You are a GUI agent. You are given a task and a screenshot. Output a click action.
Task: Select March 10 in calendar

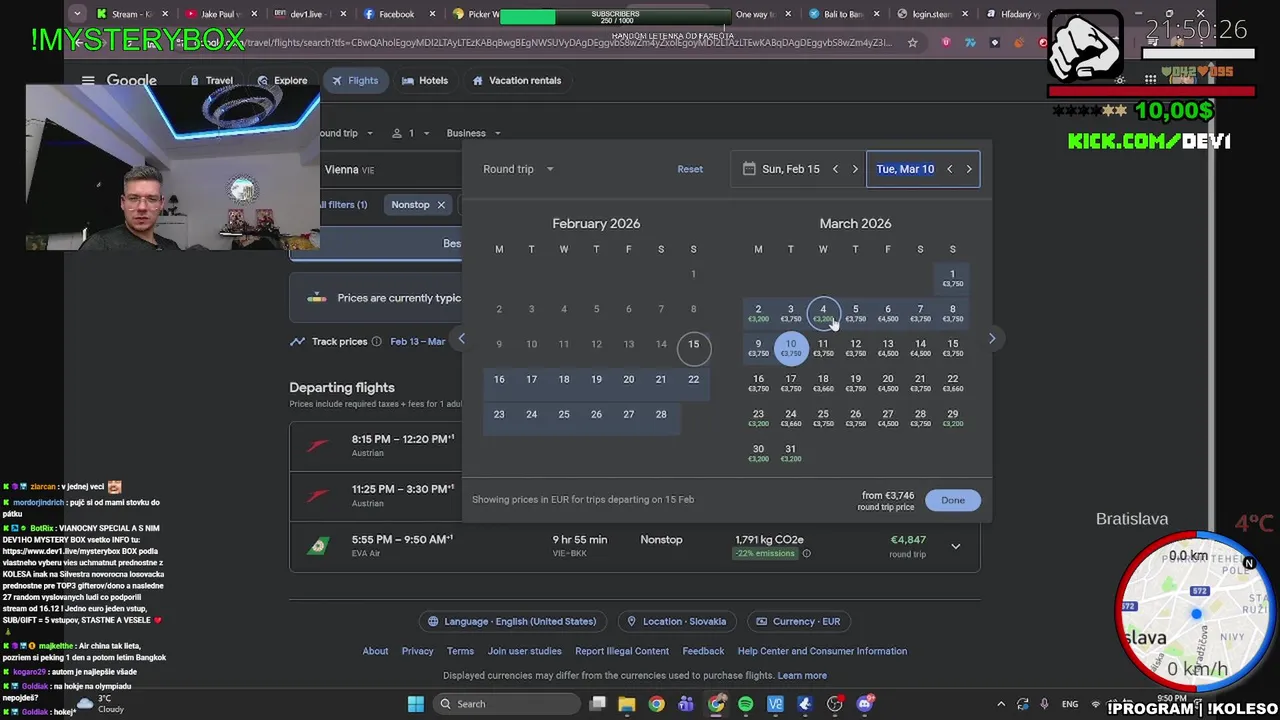click(x=791, y=348)
